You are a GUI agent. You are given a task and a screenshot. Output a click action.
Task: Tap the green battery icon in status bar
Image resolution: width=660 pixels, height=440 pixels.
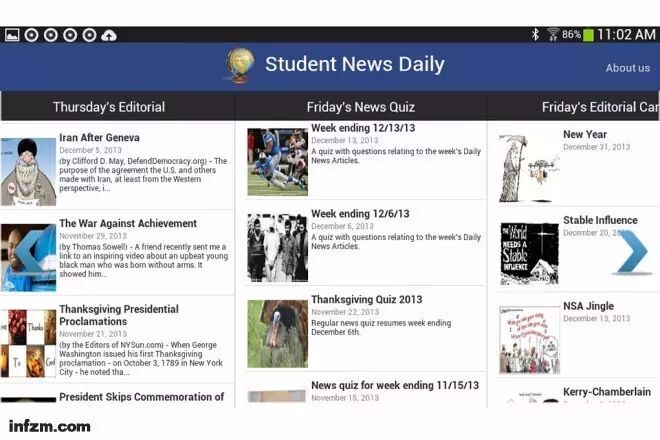point(588,35)
